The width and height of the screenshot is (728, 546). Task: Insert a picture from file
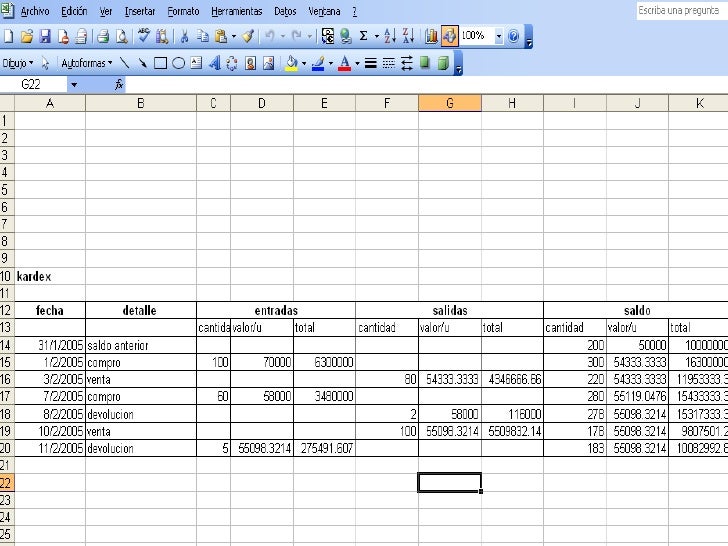(x=268, y=63)
